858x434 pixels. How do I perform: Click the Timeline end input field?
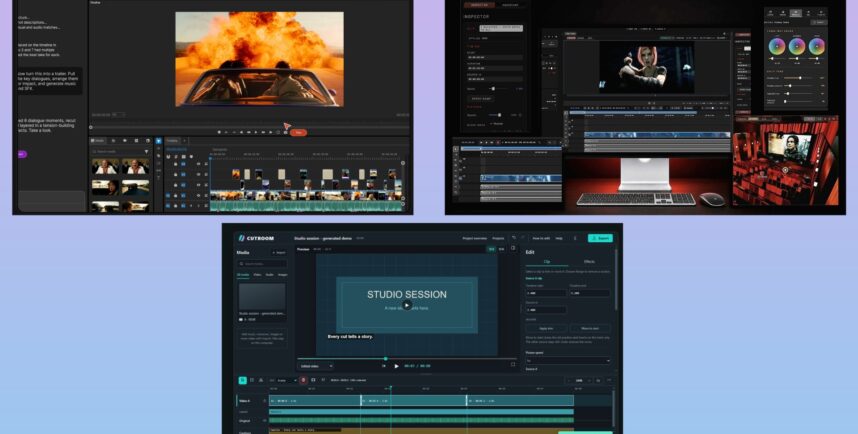(590, 293)
